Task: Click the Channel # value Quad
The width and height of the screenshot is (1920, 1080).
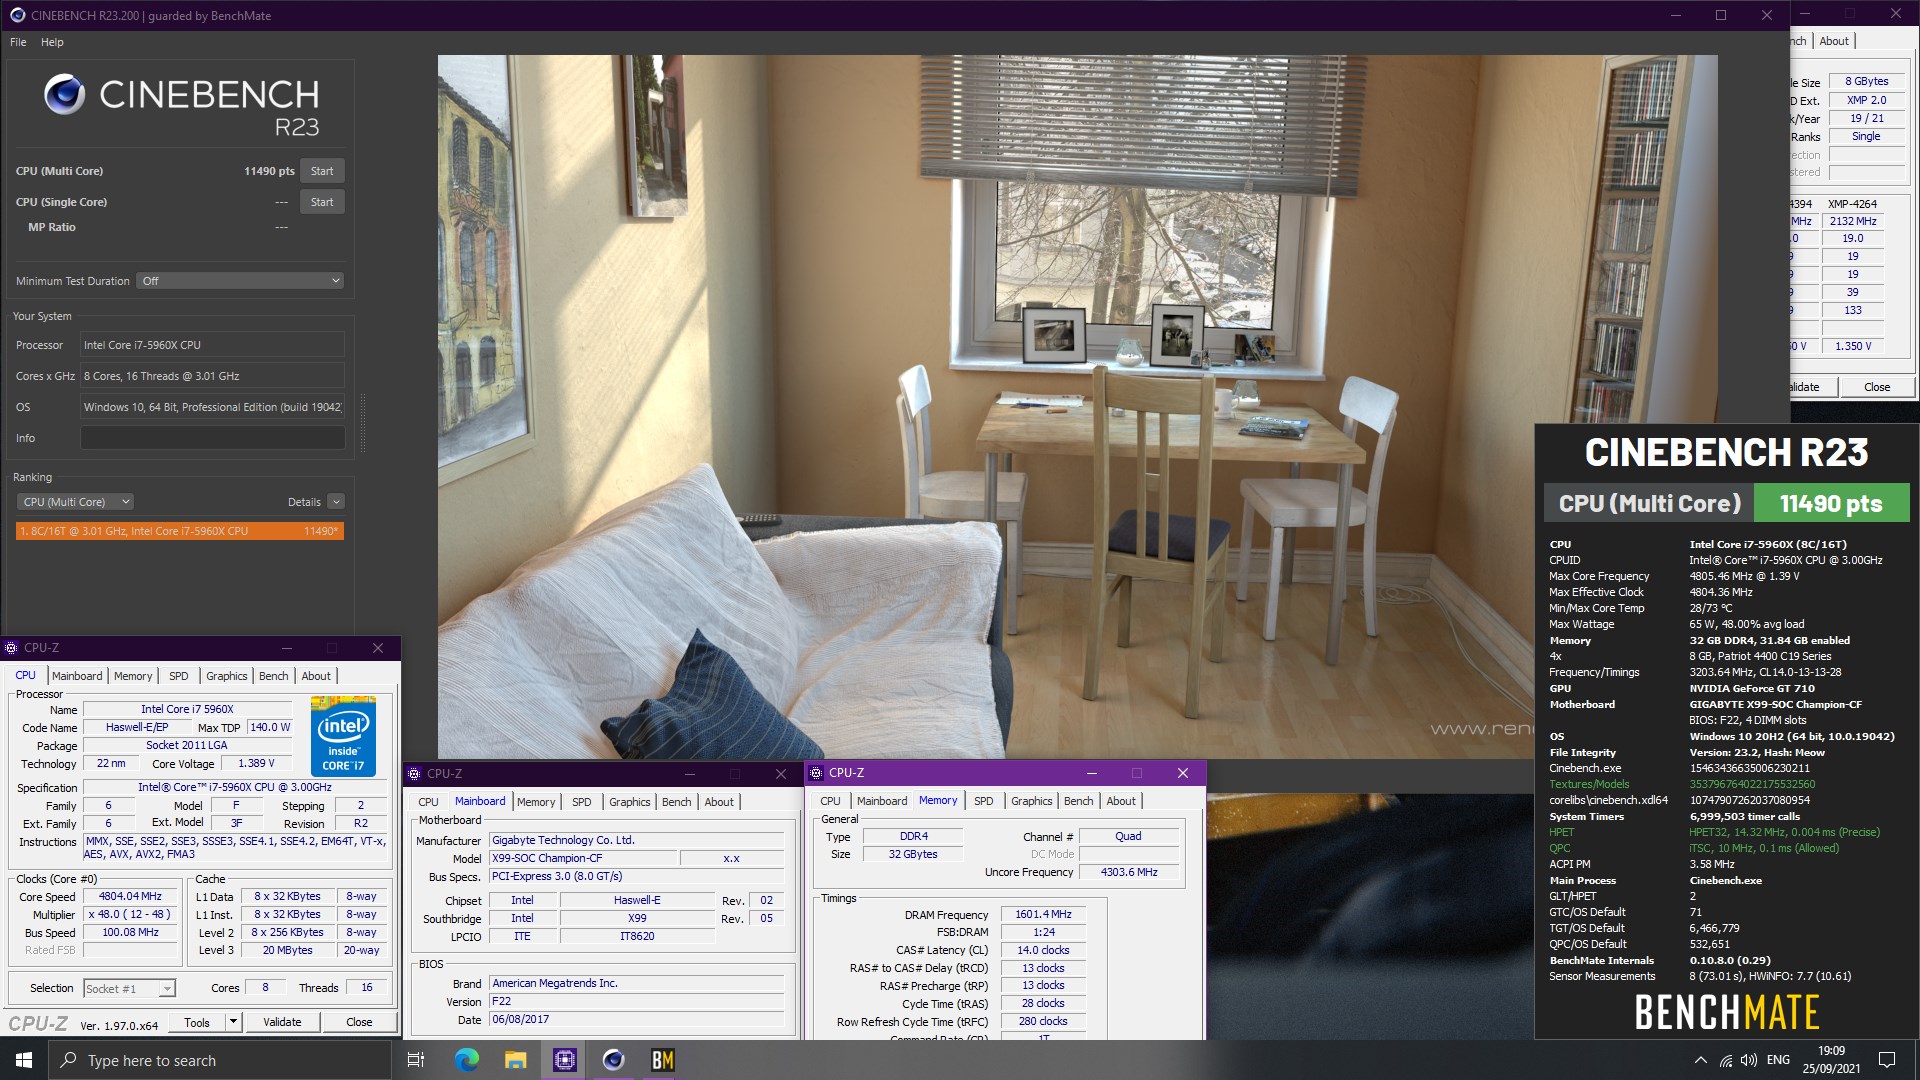Action: 1129,836
